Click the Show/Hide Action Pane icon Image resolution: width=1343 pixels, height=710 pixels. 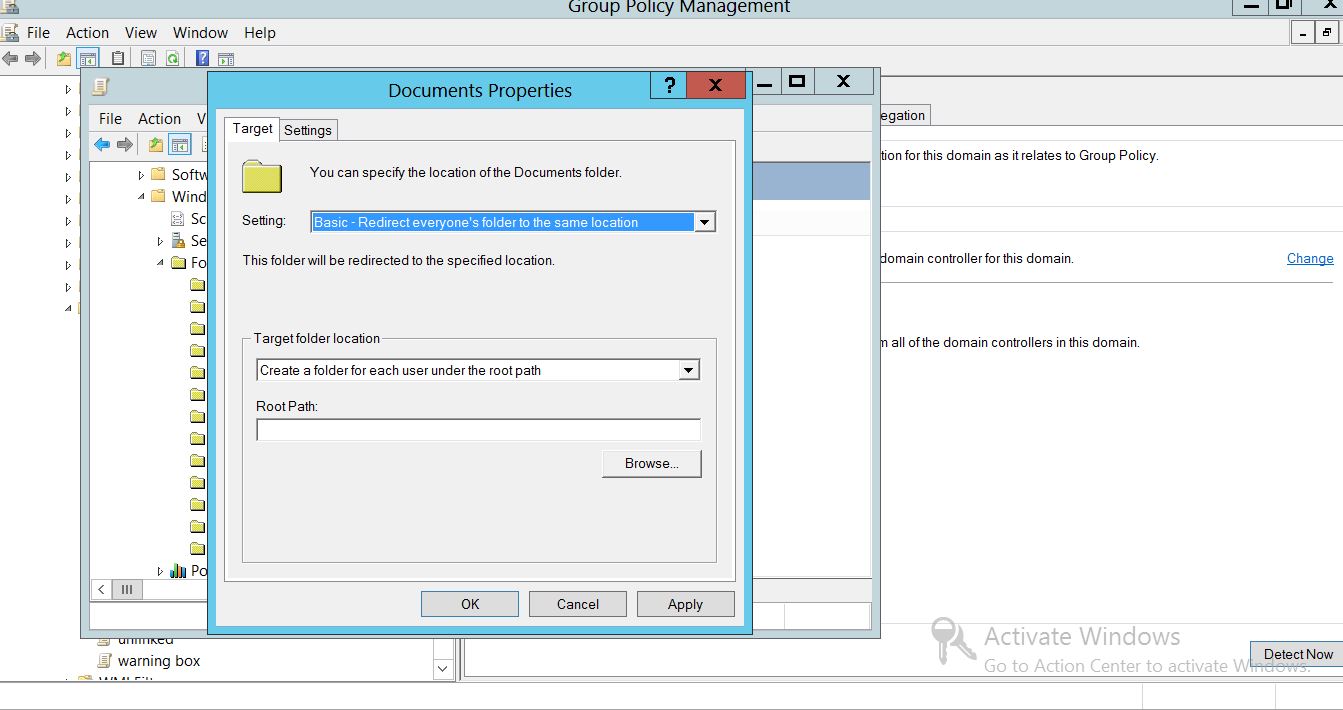coord(226,59)
